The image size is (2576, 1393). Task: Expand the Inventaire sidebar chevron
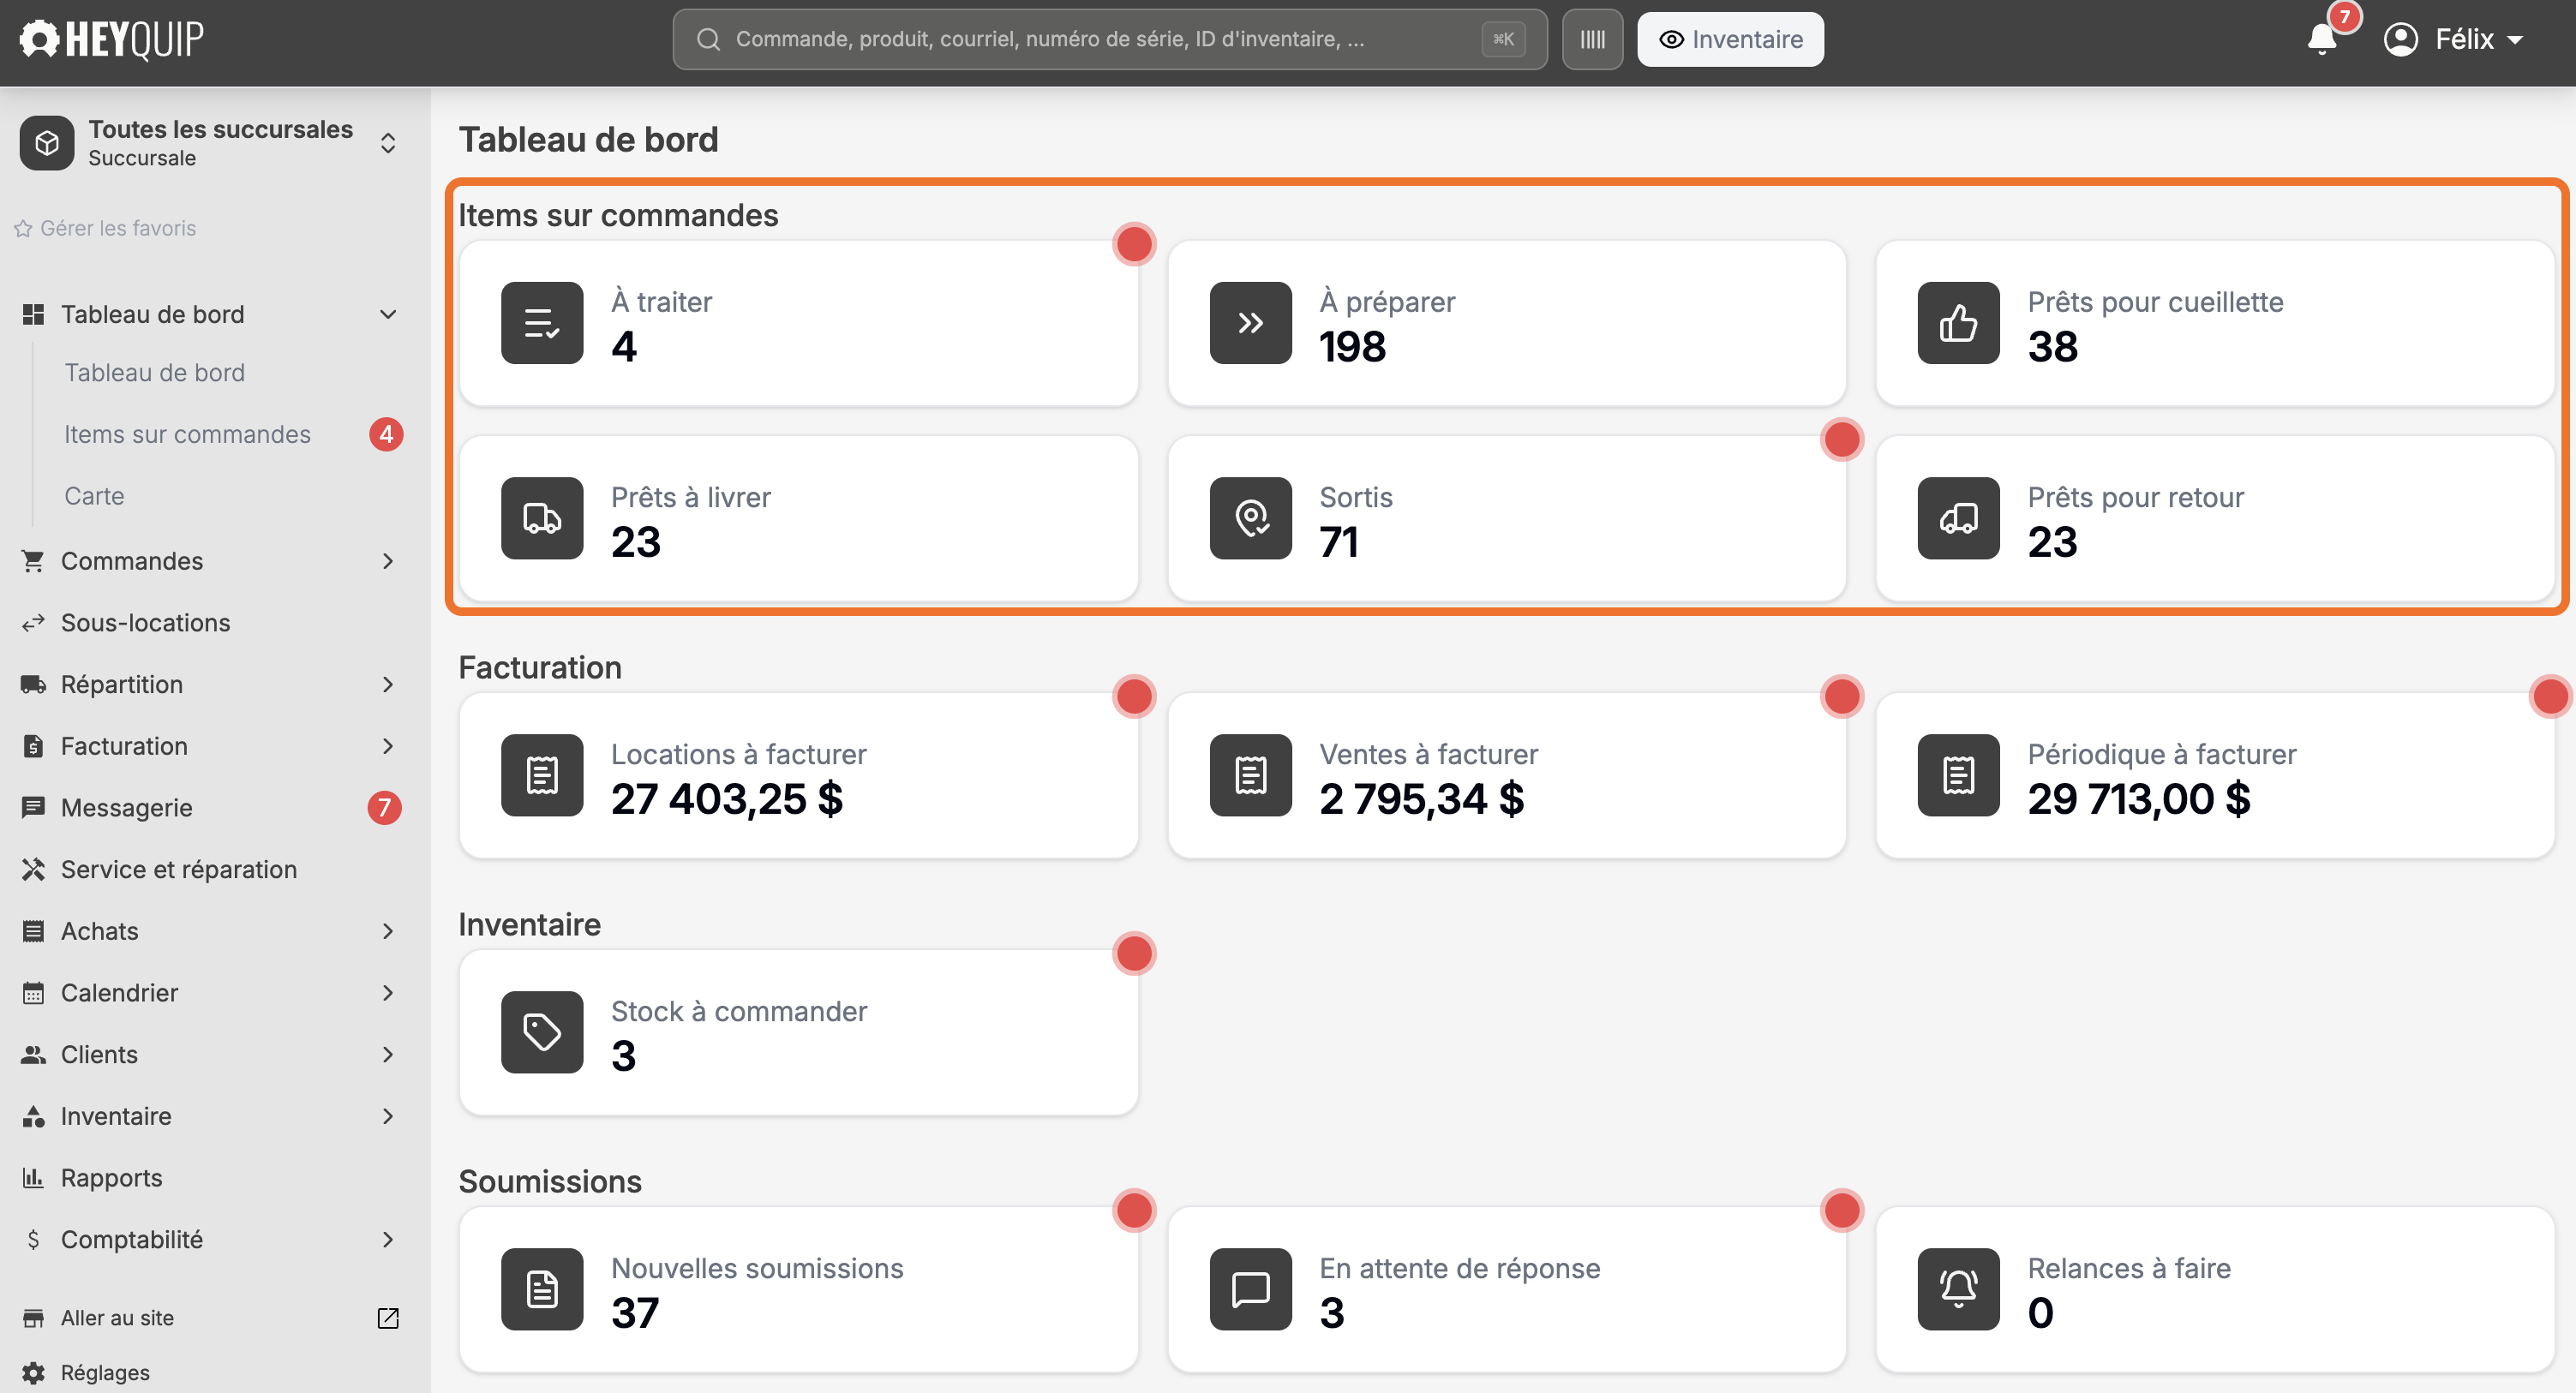(x=388, y=1116)
